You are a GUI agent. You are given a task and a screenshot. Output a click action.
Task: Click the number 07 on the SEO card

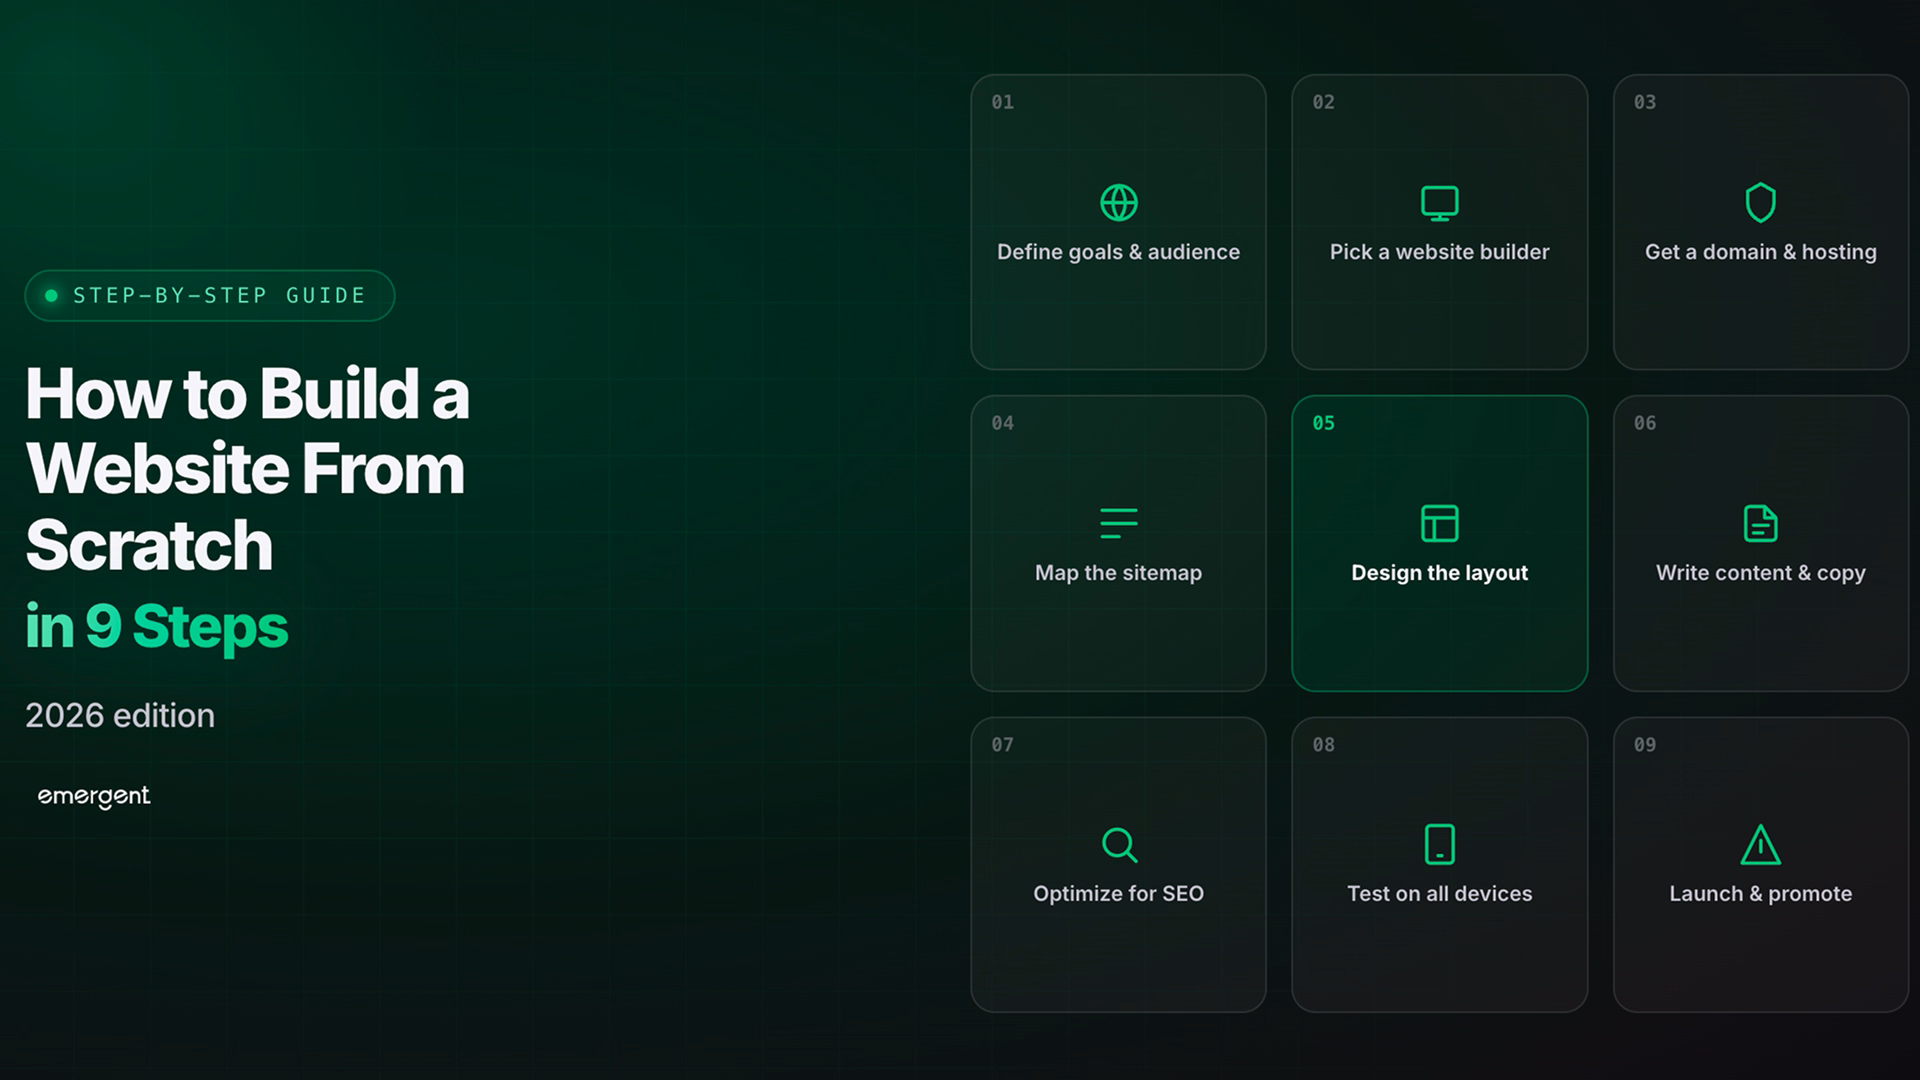pos(1002,745)
